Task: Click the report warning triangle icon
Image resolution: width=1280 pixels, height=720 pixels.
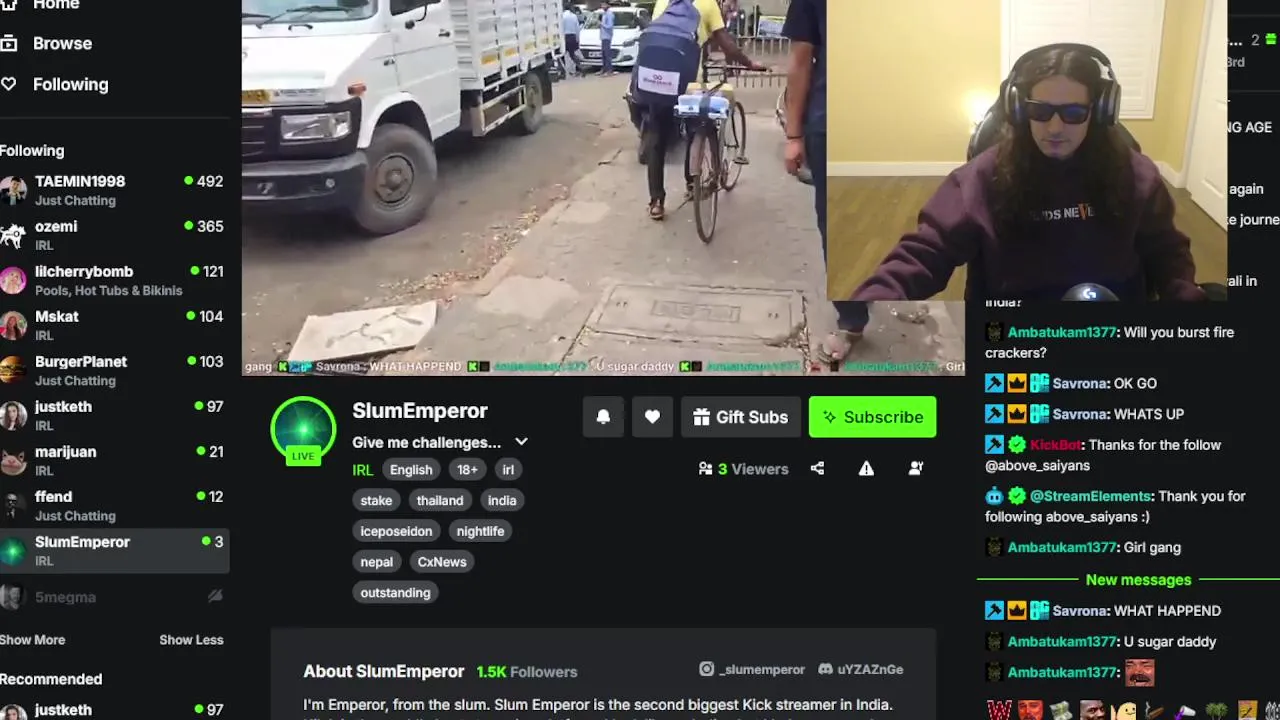Action: tap(866, 468)
